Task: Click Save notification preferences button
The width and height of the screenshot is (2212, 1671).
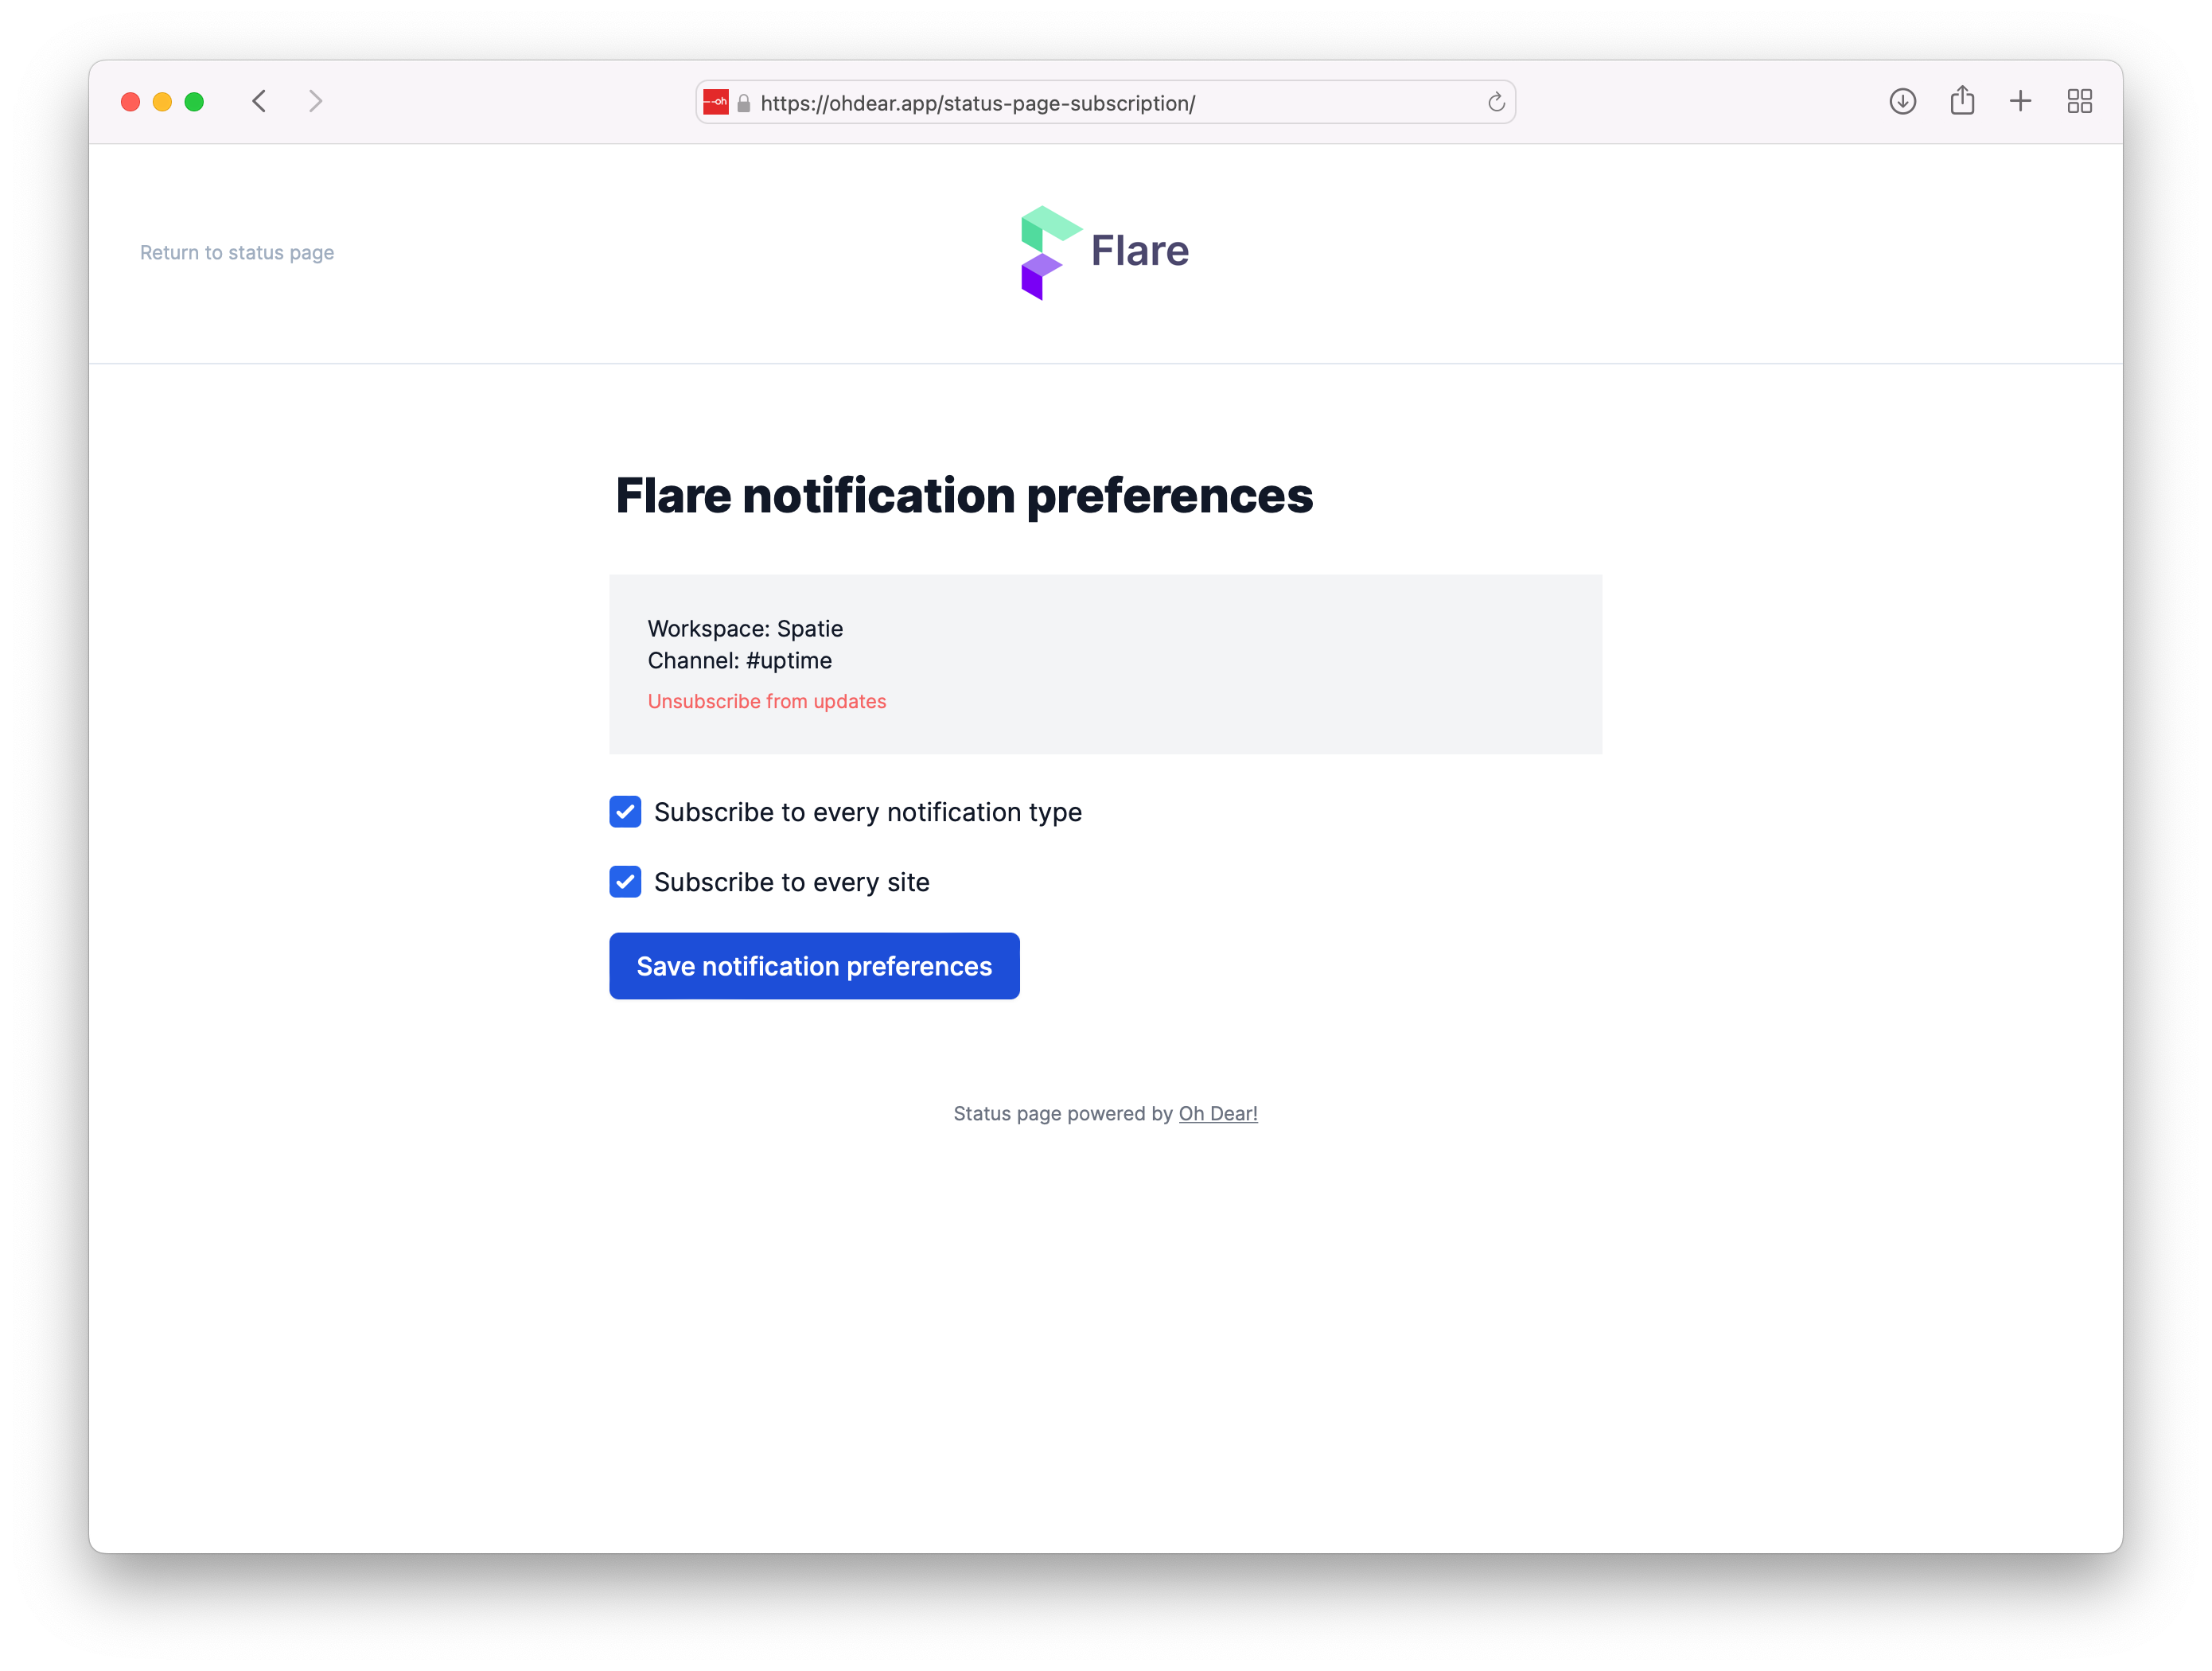Action: pos(814,966)
